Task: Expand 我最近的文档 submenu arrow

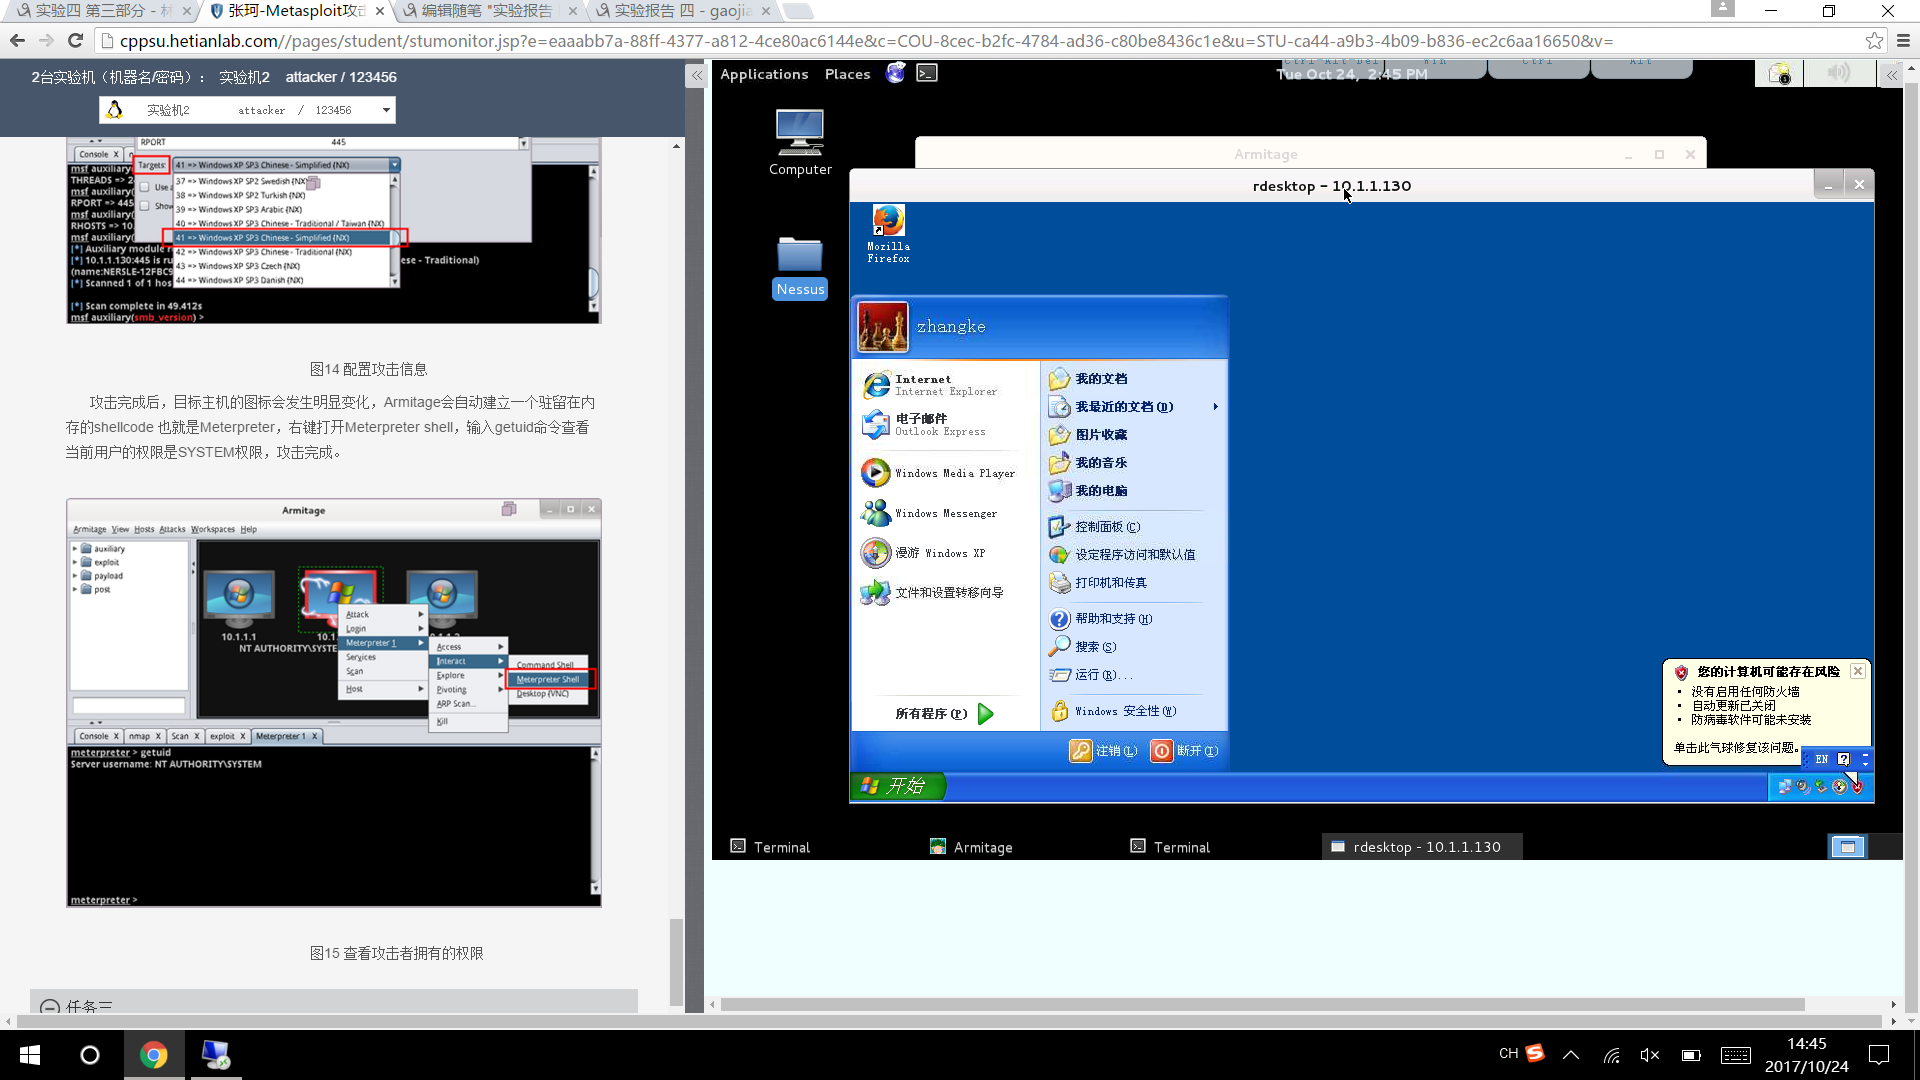Action: pyautogui.click(x=1215, y=407)
